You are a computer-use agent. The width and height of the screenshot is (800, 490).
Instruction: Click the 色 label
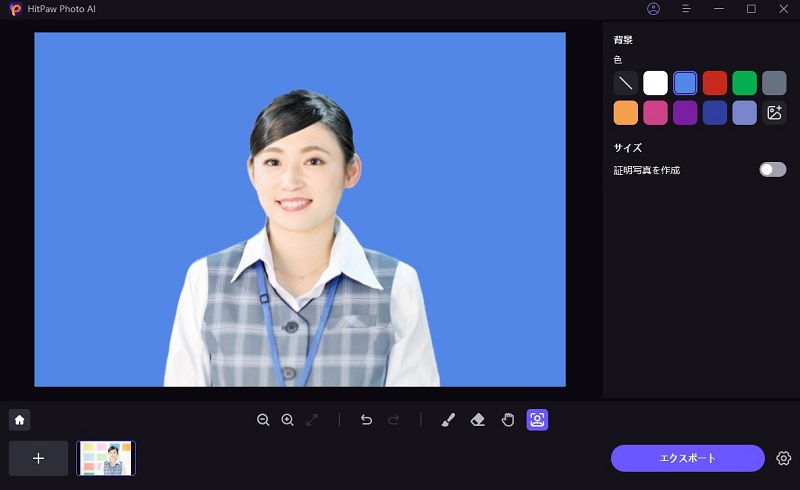tap(618, 60)
